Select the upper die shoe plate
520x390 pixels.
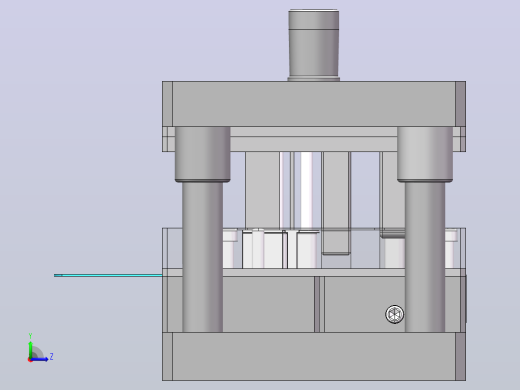314,104
